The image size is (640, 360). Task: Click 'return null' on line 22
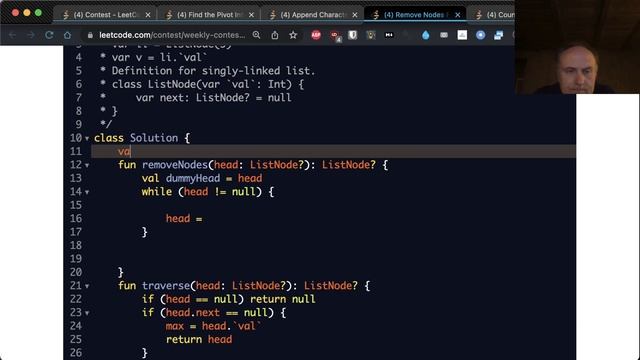pyautogui.click(x=282, y=299)
